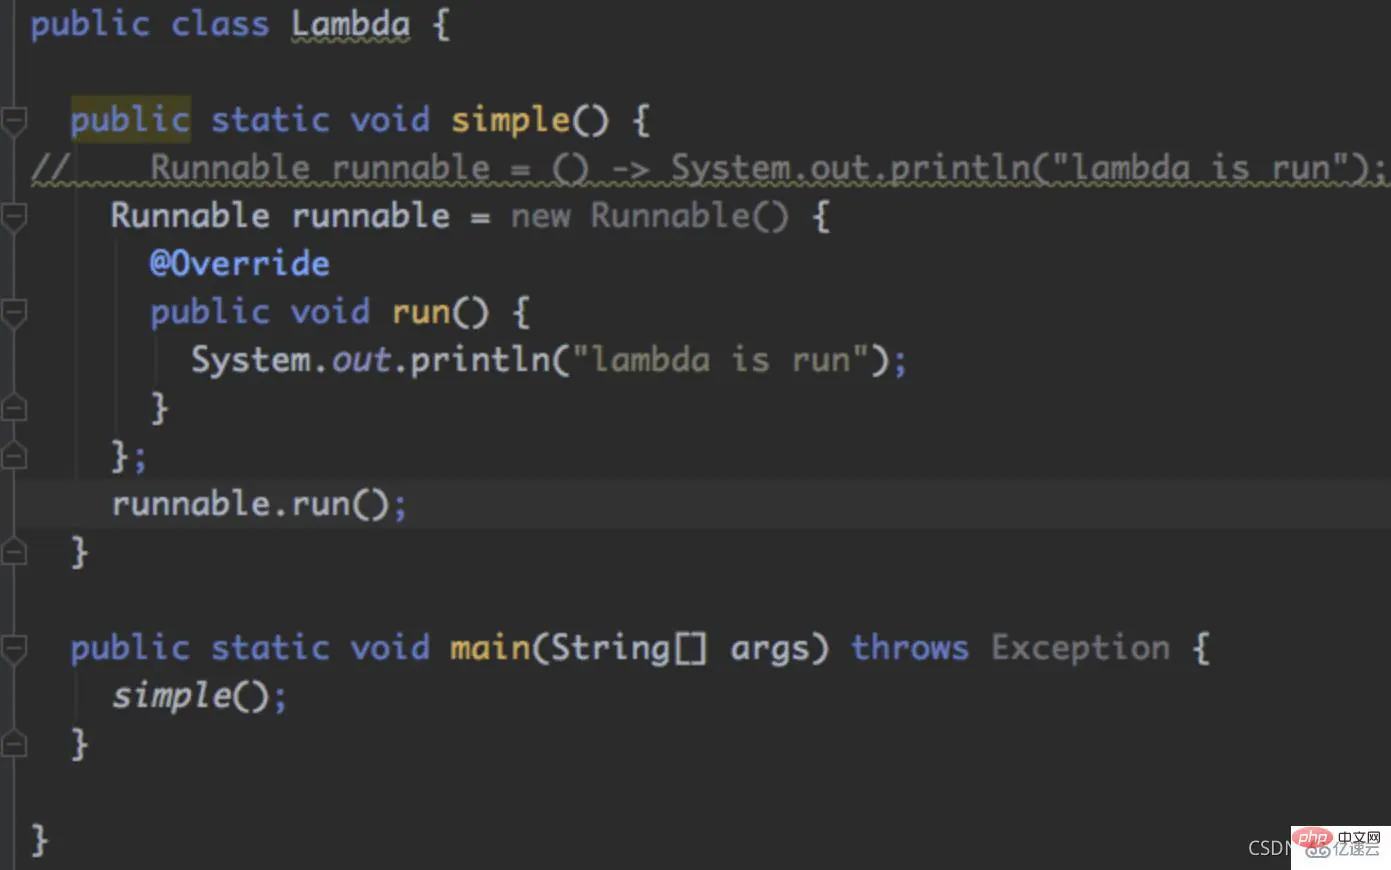Image resolution: width=1391 pixels, height=870 pixels.
Task: Click the fold-end marker near closing class brace
Action: pos(14,743)
